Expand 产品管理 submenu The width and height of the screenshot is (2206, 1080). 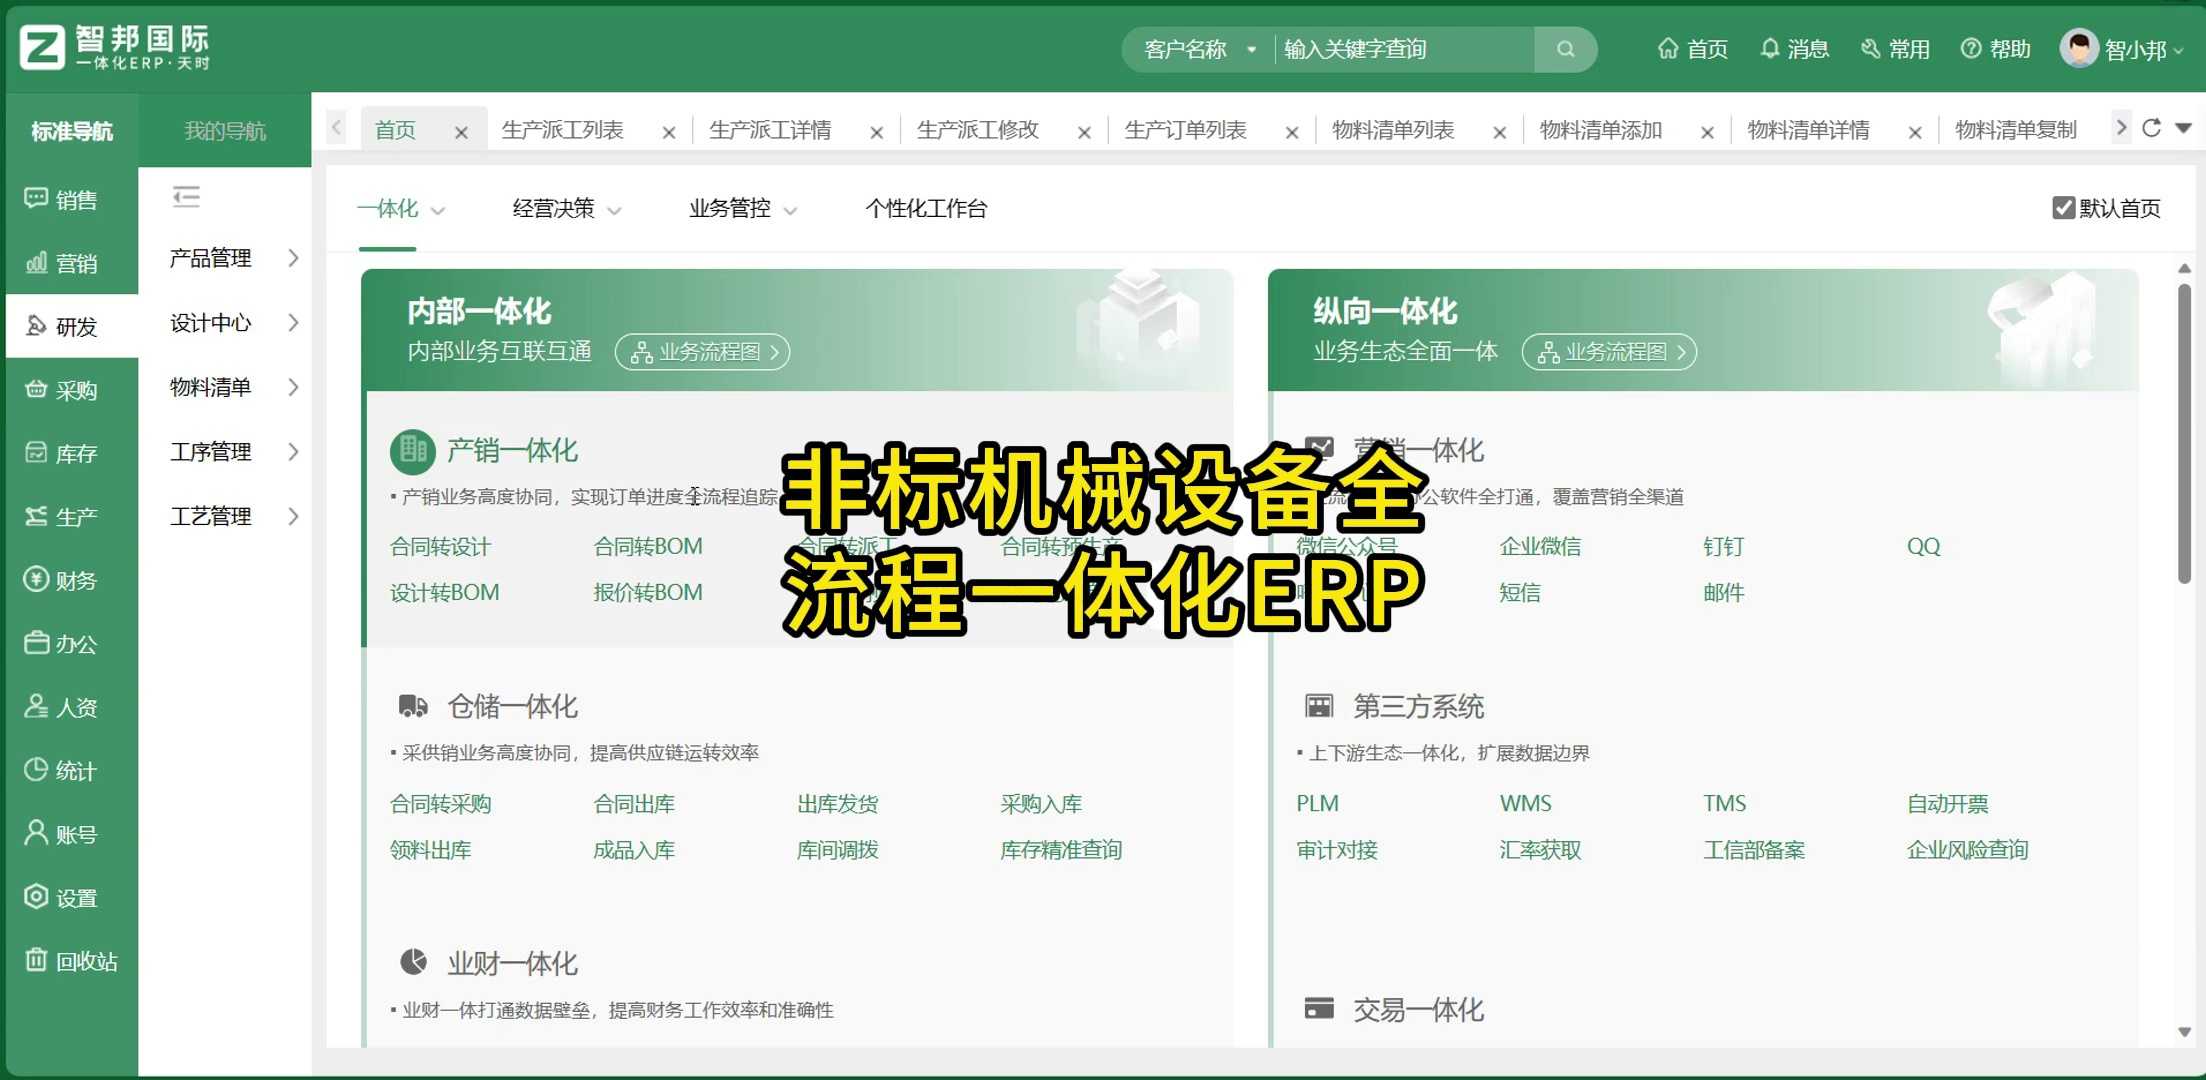[x=235, y=258]
